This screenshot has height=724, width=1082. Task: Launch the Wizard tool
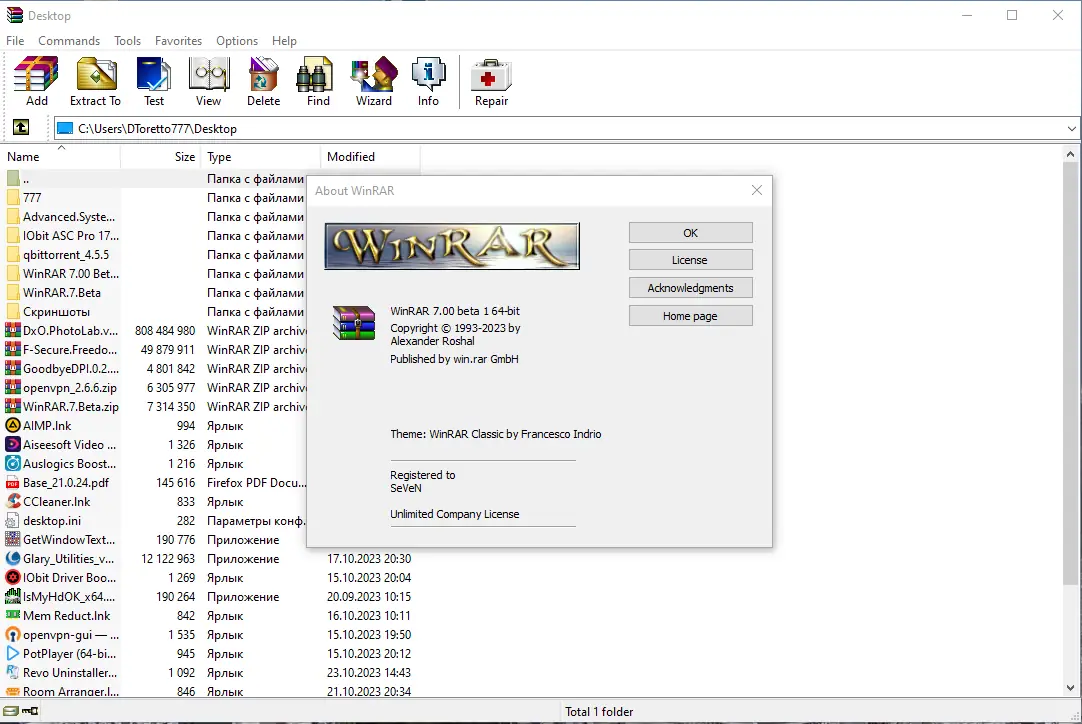point(373,81)
